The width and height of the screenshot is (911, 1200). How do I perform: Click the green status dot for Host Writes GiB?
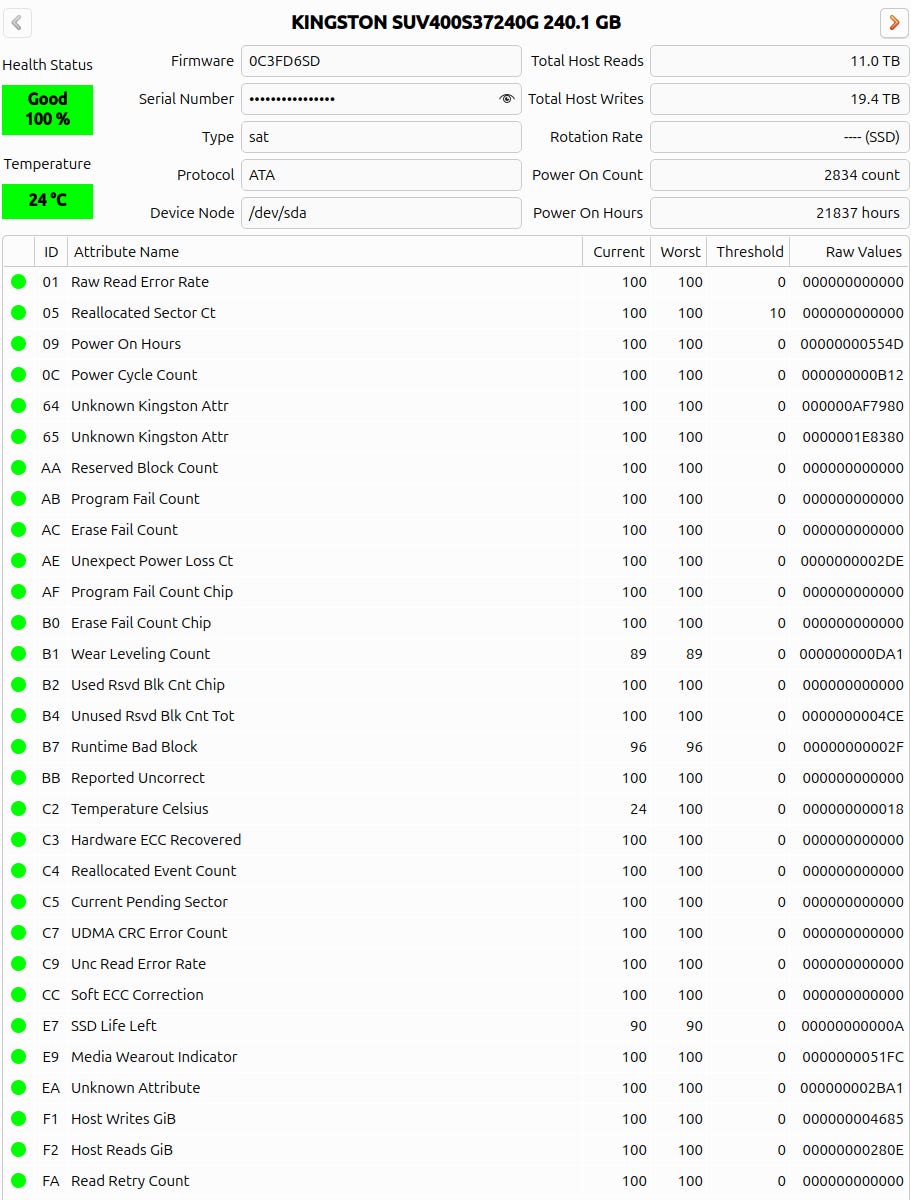[18, 1119]
